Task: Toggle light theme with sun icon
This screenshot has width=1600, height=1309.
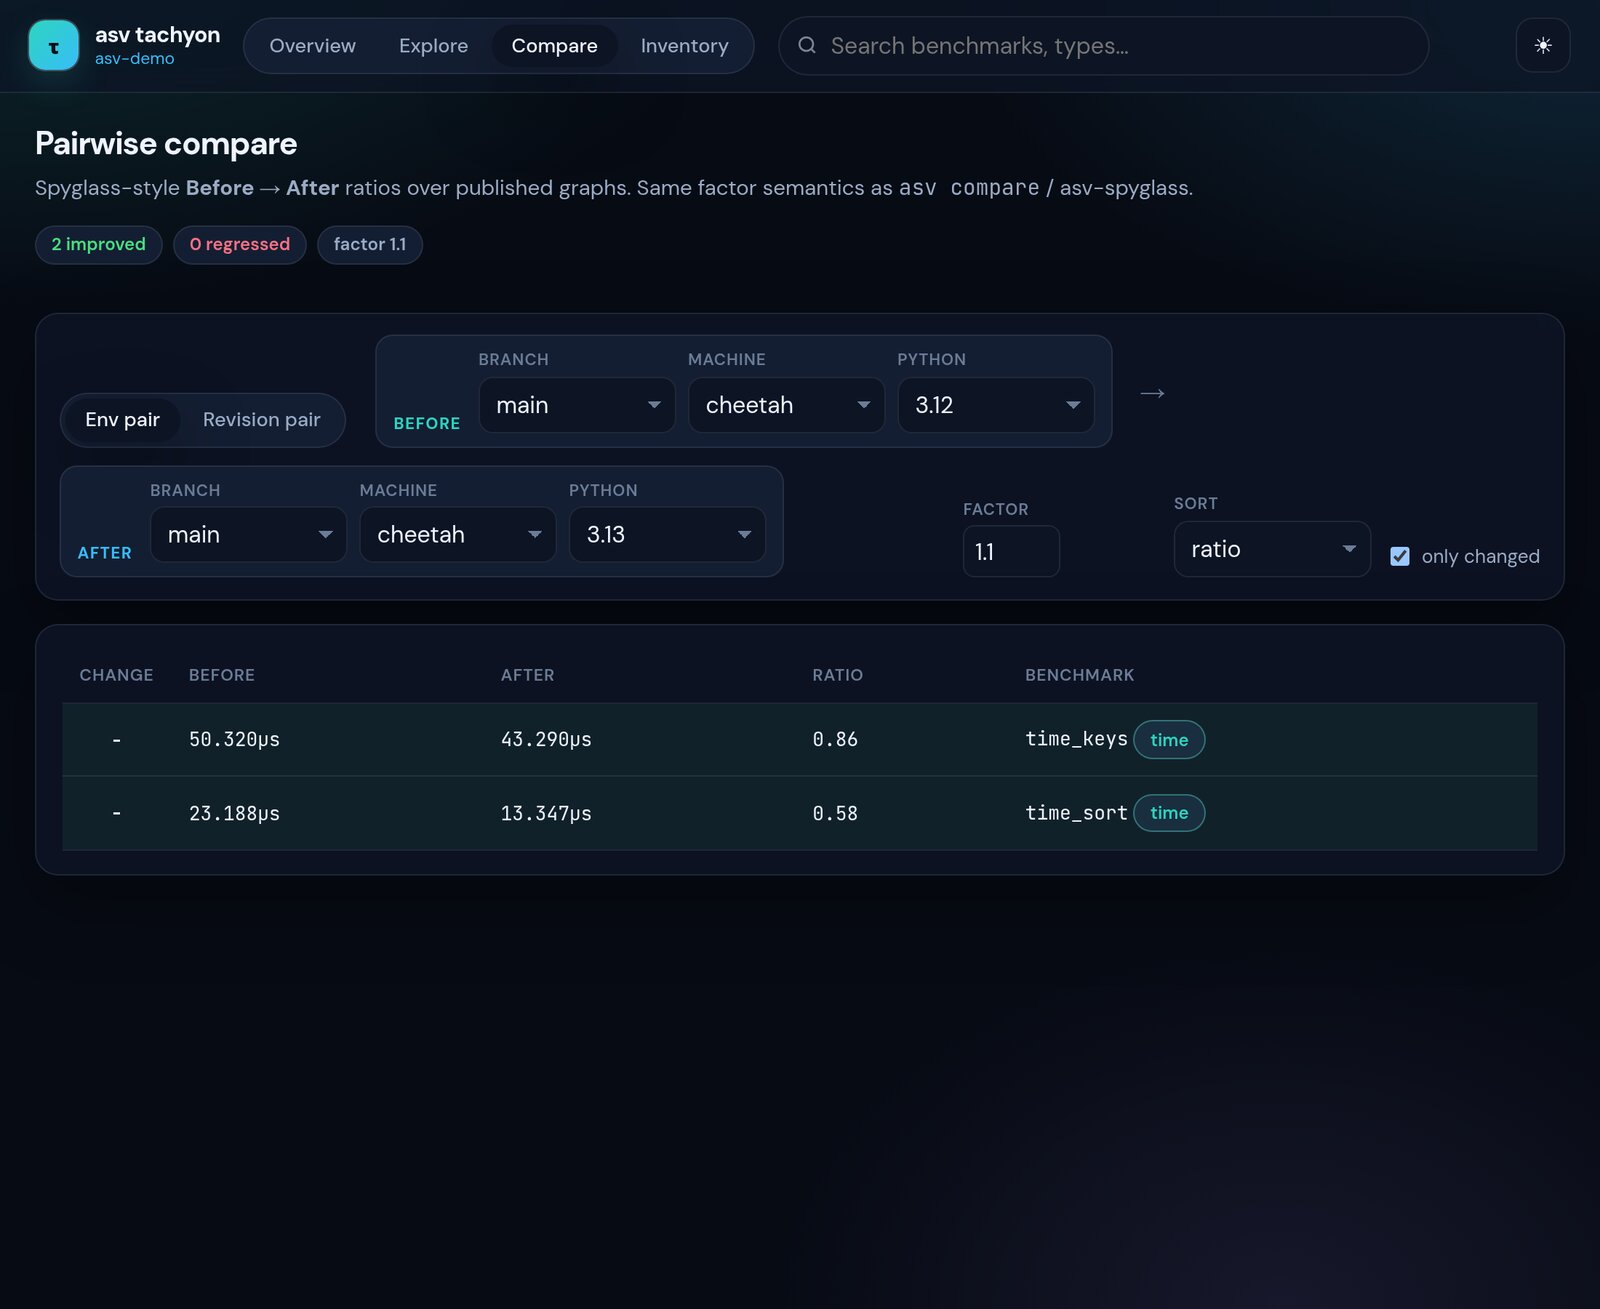Action: [1543, 45]
